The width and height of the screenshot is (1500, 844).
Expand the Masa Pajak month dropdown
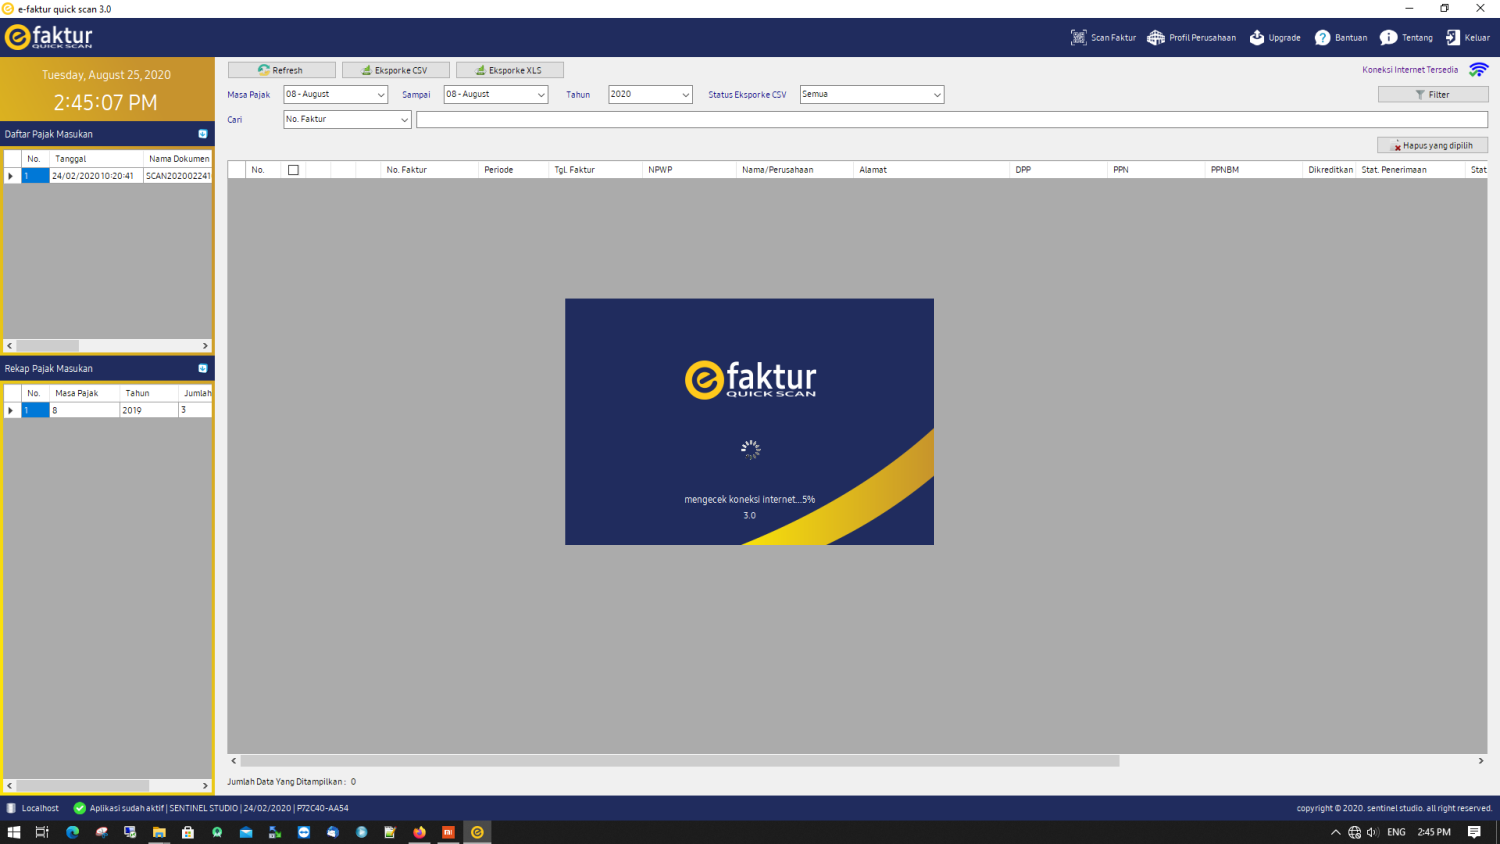[381, 95]
